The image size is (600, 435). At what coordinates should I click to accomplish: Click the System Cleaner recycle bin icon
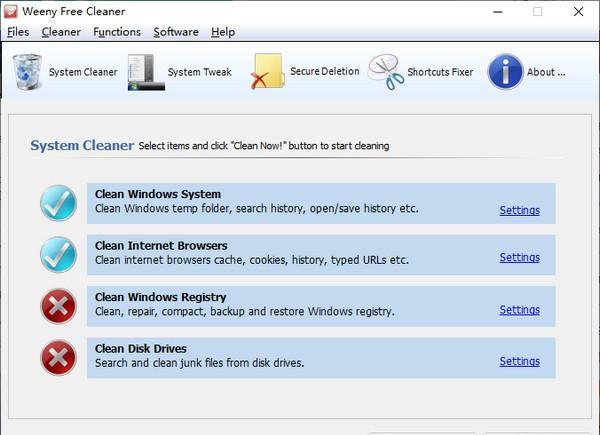pyautogui.click(x=27, y=72)
